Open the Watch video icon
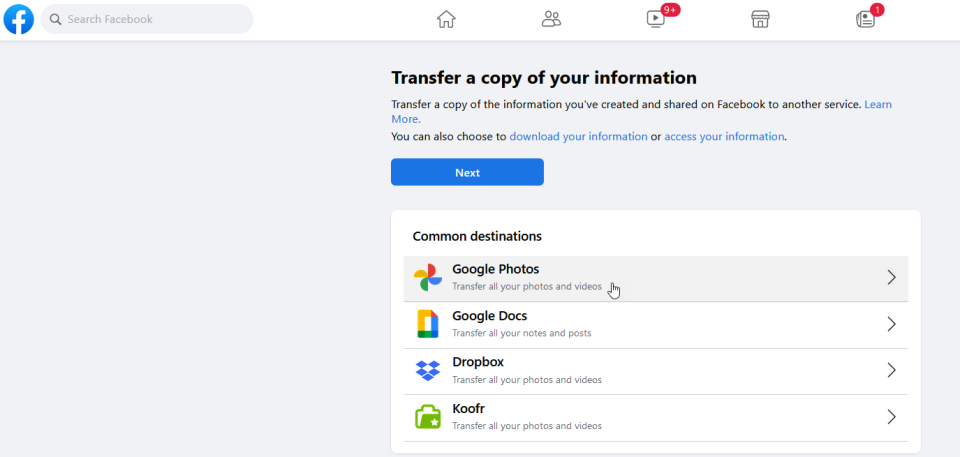The image size is (960, 457). (x=656, y=20)
